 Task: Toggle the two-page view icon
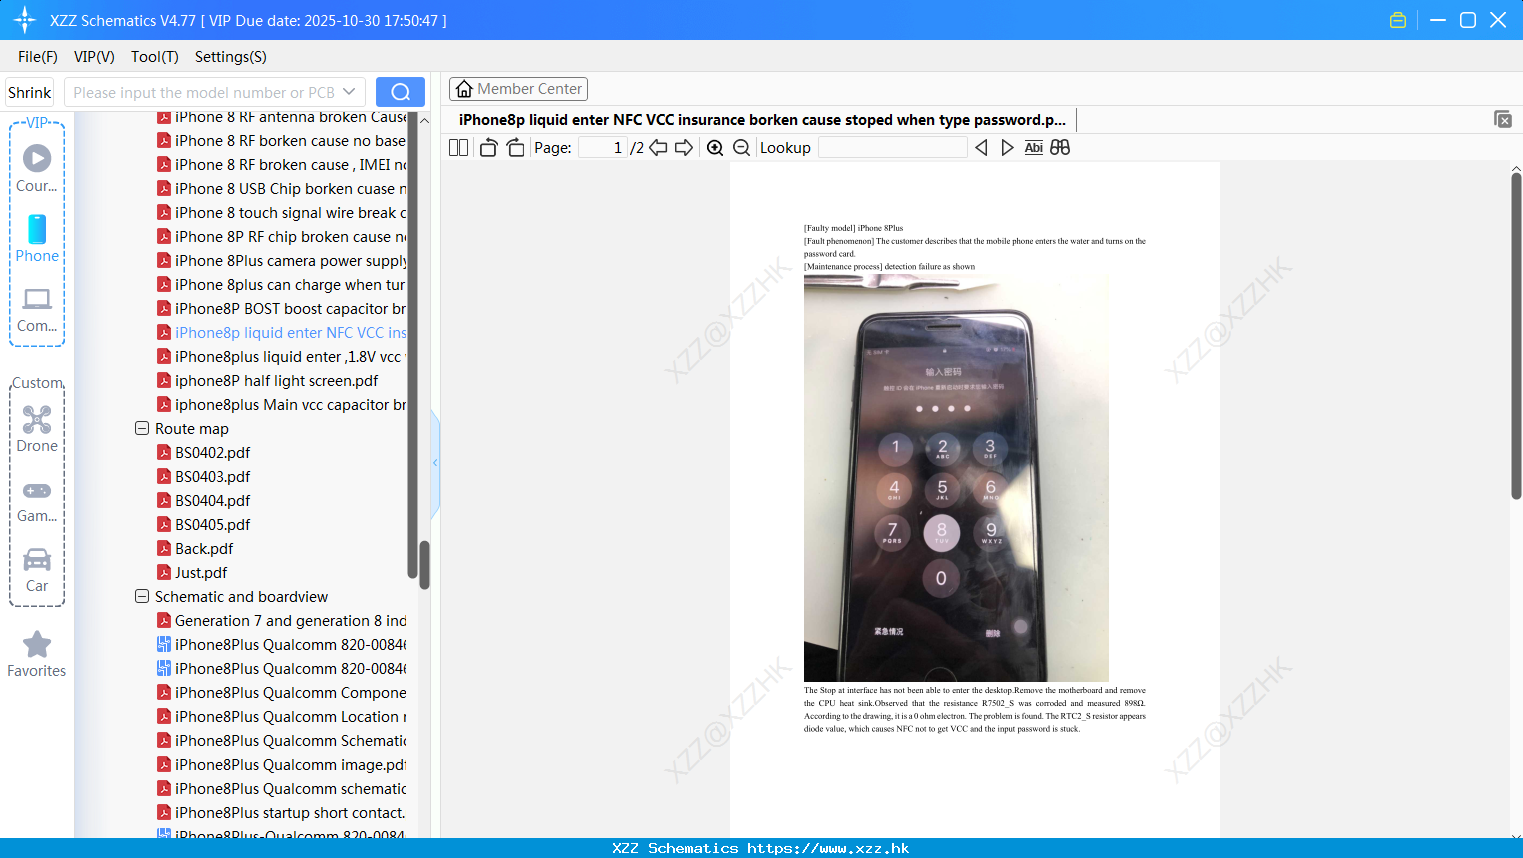tap(459, 148)
